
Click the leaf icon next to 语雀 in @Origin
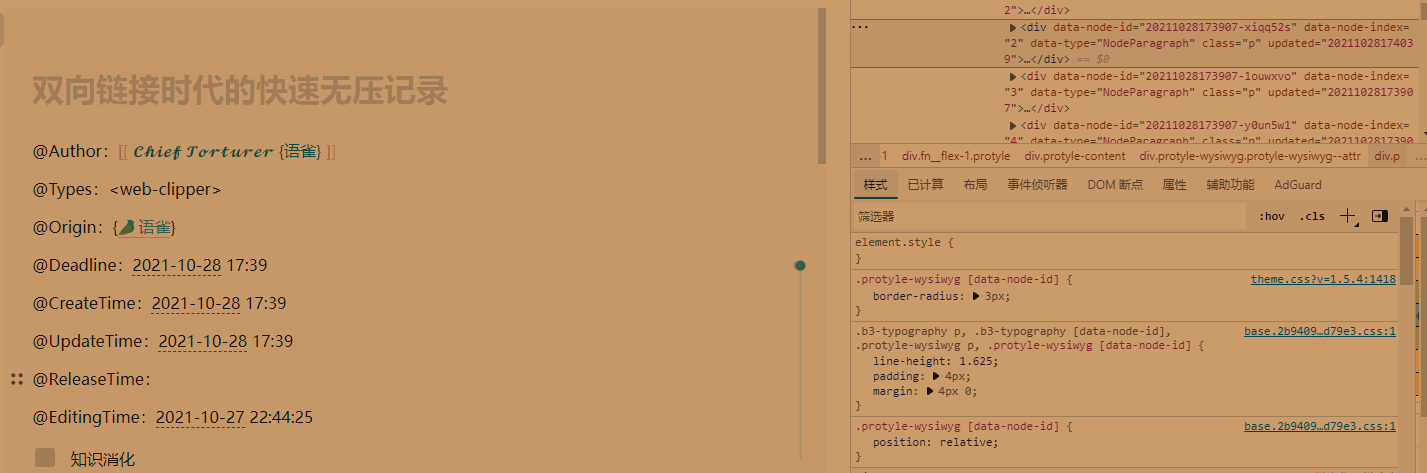coord(127,228)
